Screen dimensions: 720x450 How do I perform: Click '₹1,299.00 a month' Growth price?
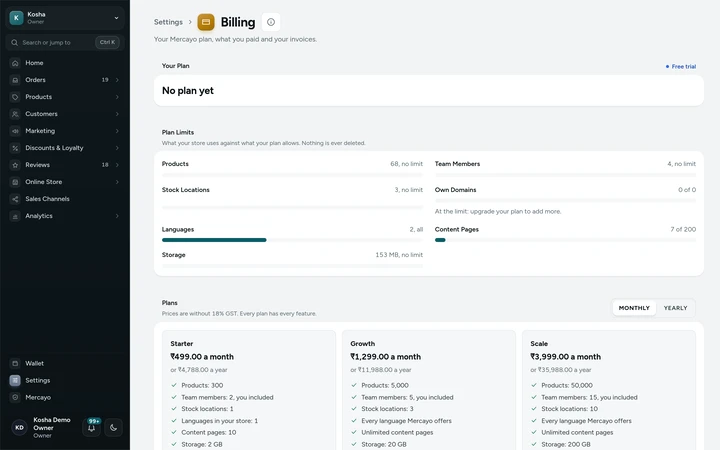coord(386,357)
